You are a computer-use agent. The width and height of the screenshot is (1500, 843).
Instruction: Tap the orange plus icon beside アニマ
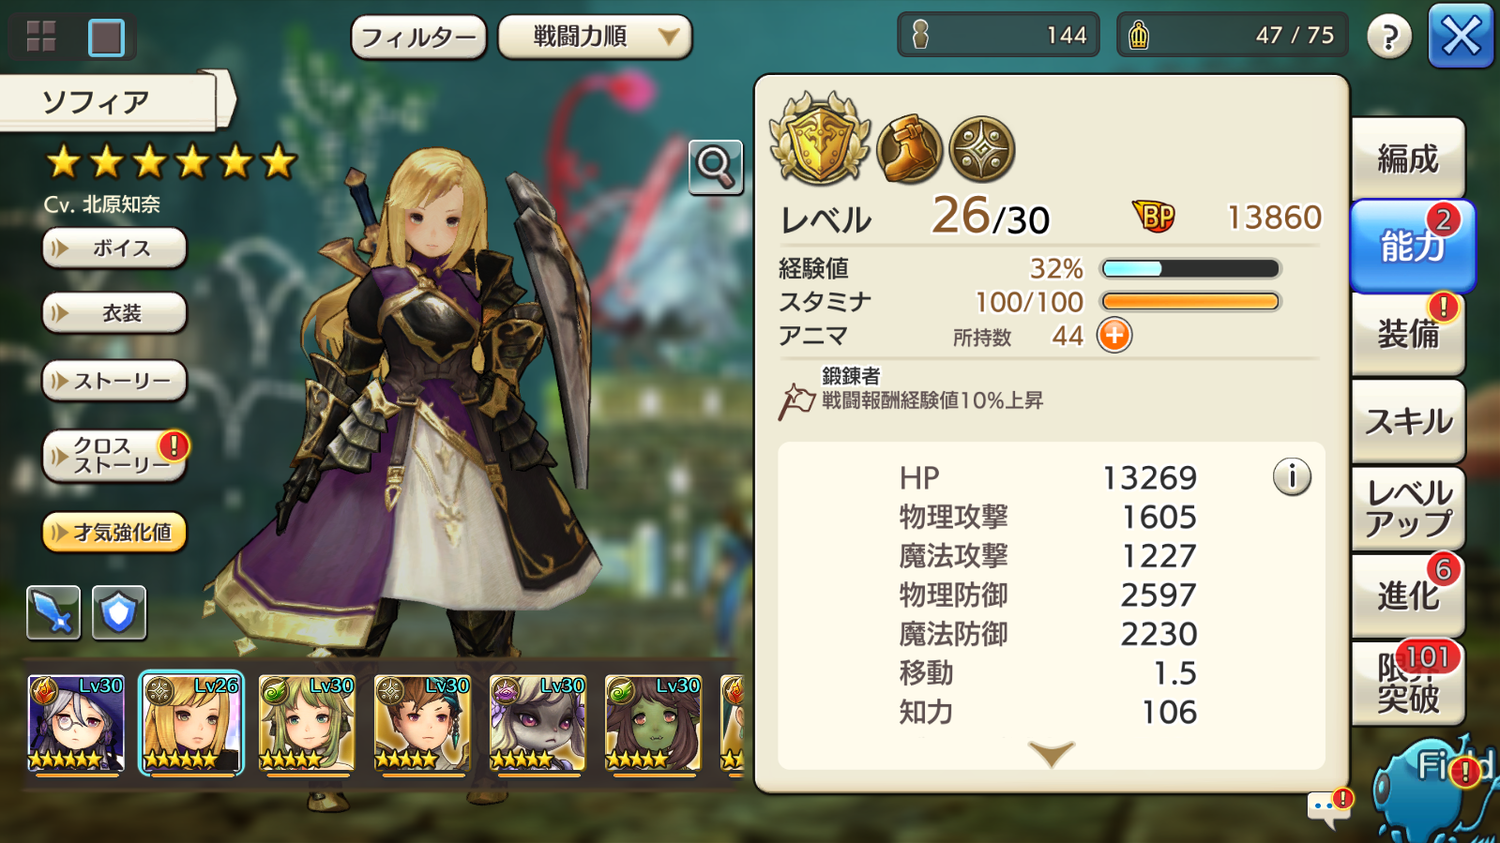pyautogui.click(x=1114, y=336)
